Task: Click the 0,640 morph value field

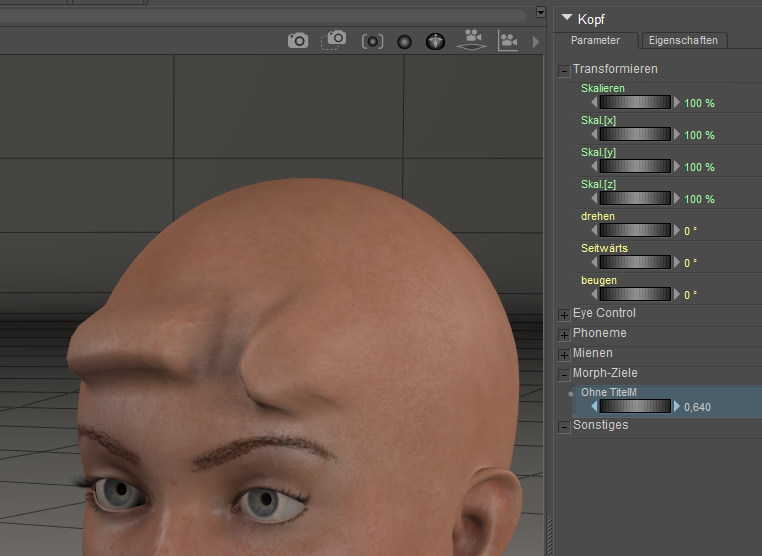Action: click(x=697, y=407)
